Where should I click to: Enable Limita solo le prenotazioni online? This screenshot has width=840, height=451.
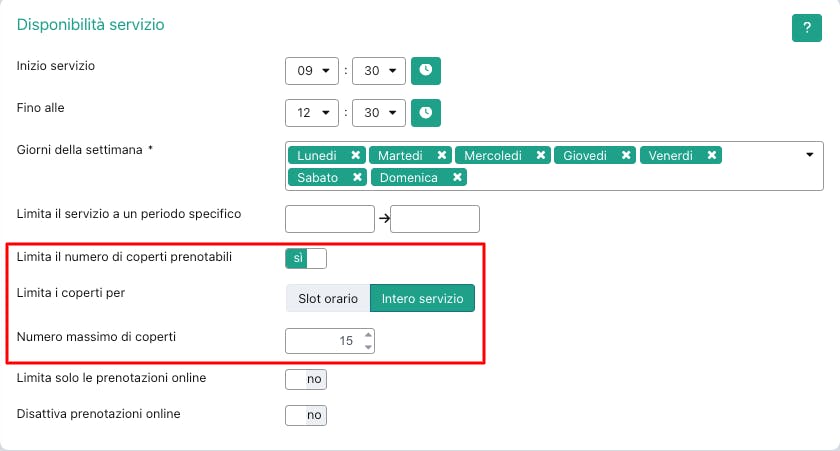[x=306, y=379]
